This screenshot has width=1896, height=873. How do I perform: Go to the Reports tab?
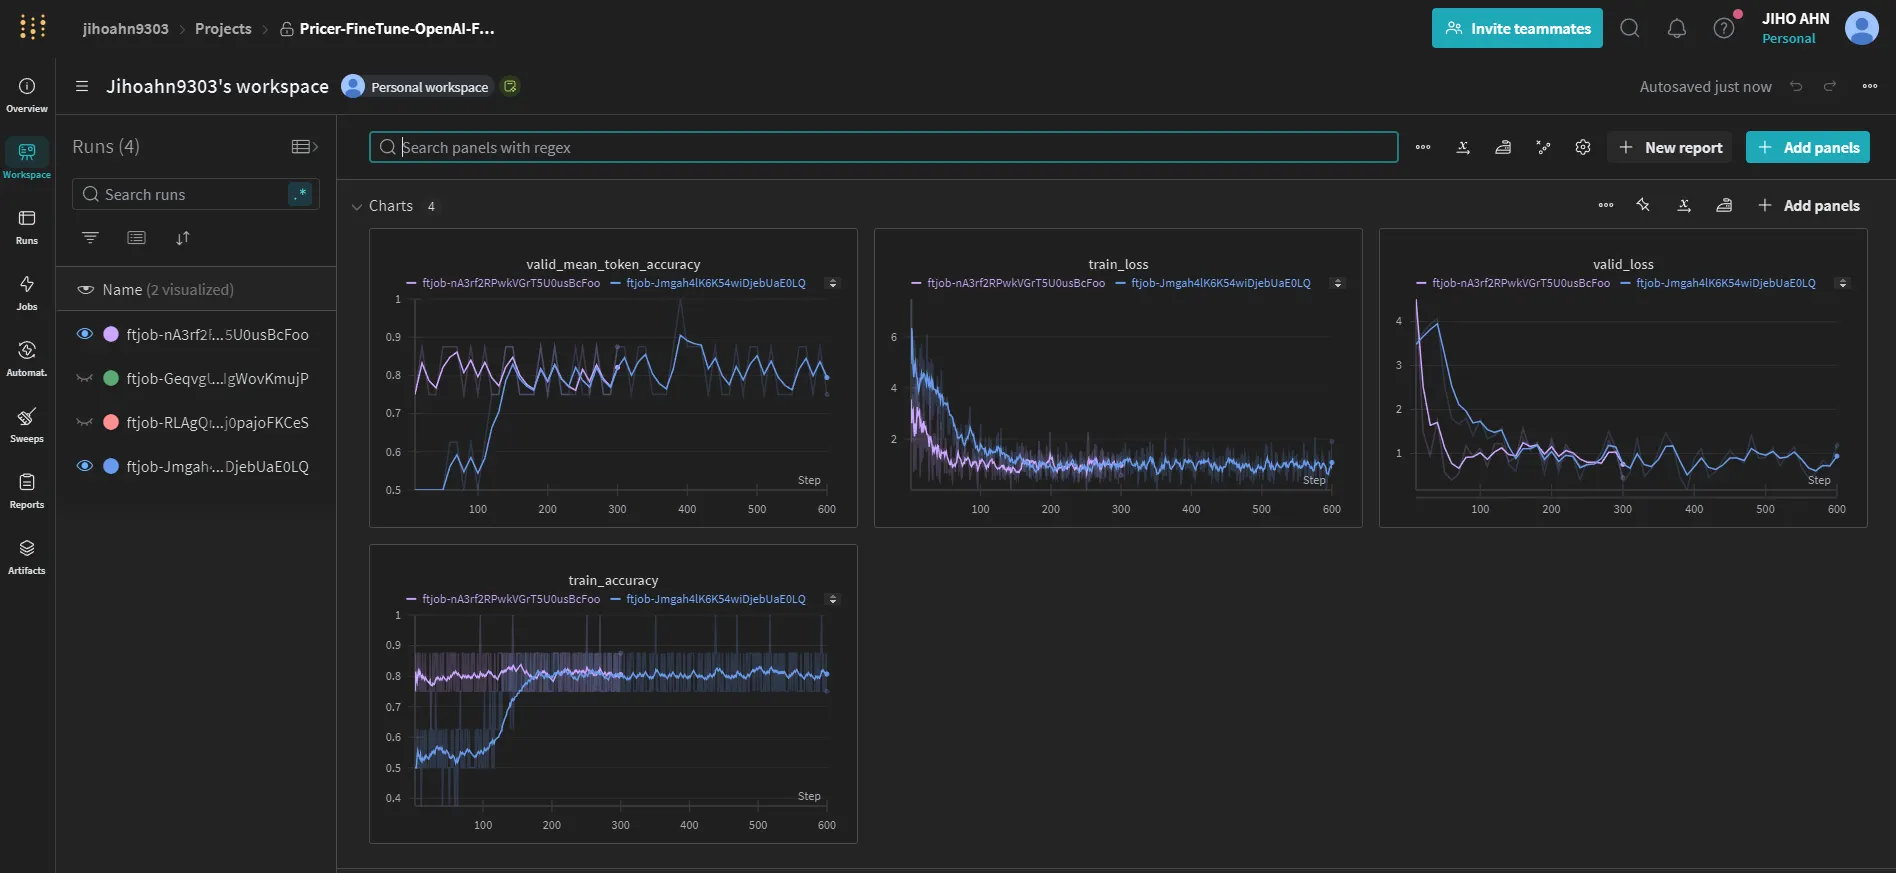tap(27, 490)
